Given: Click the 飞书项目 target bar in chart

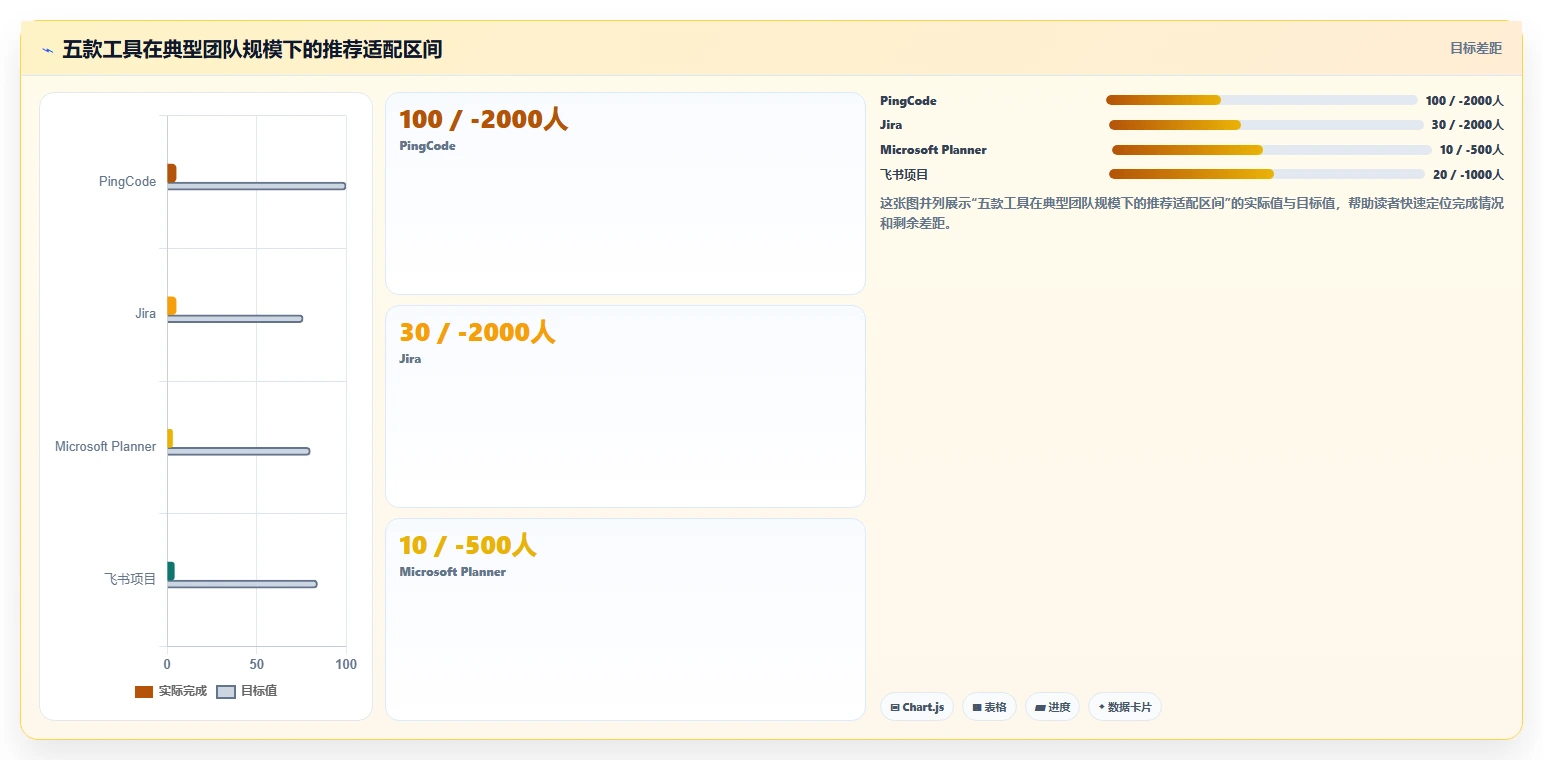Looking at the screenshot, I should pos(242,584).
